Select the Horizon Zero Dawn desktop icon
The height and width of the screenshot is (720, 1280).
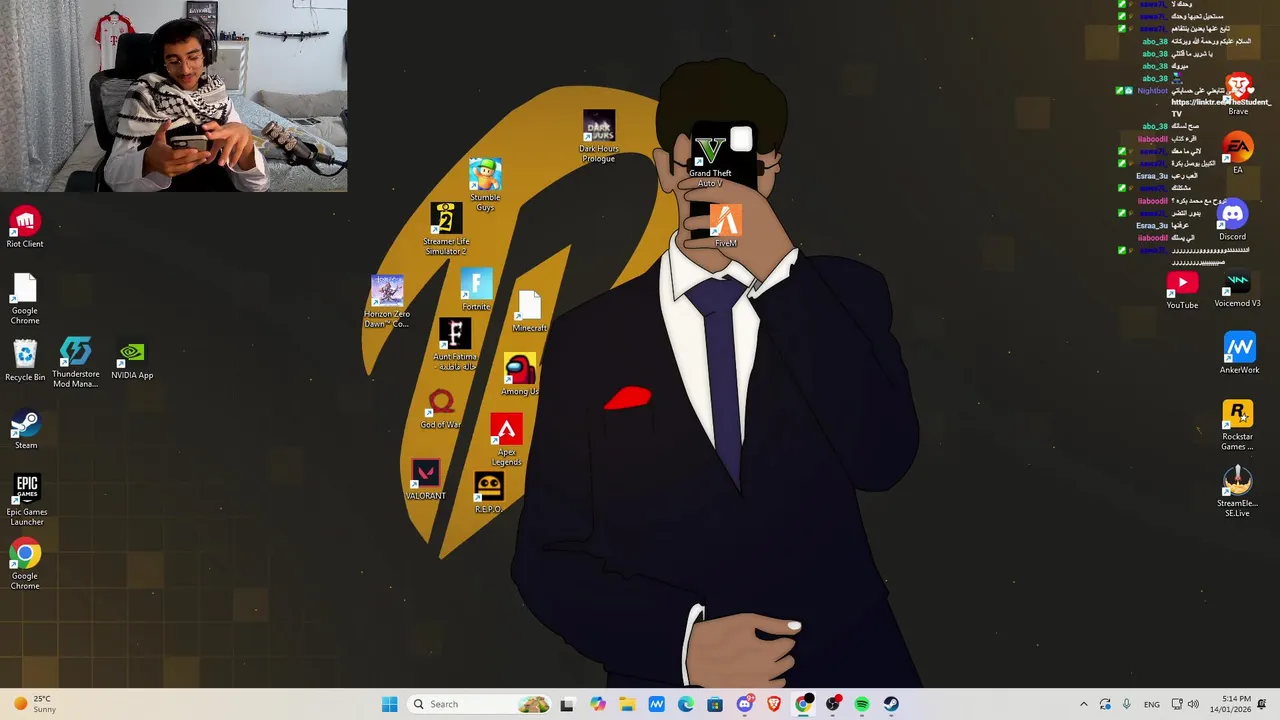tap(387, 302)
